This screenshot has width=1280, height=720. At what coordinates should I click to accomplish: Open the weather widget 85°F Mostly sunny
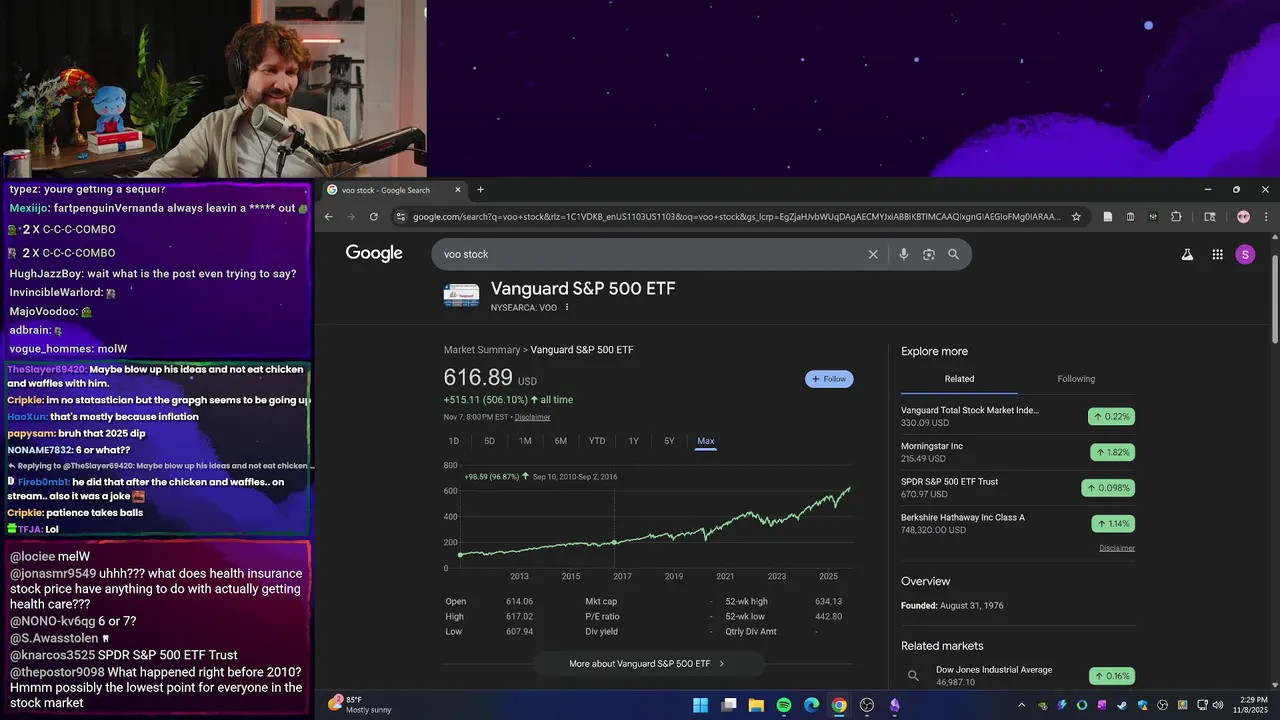tap(360, 705)
